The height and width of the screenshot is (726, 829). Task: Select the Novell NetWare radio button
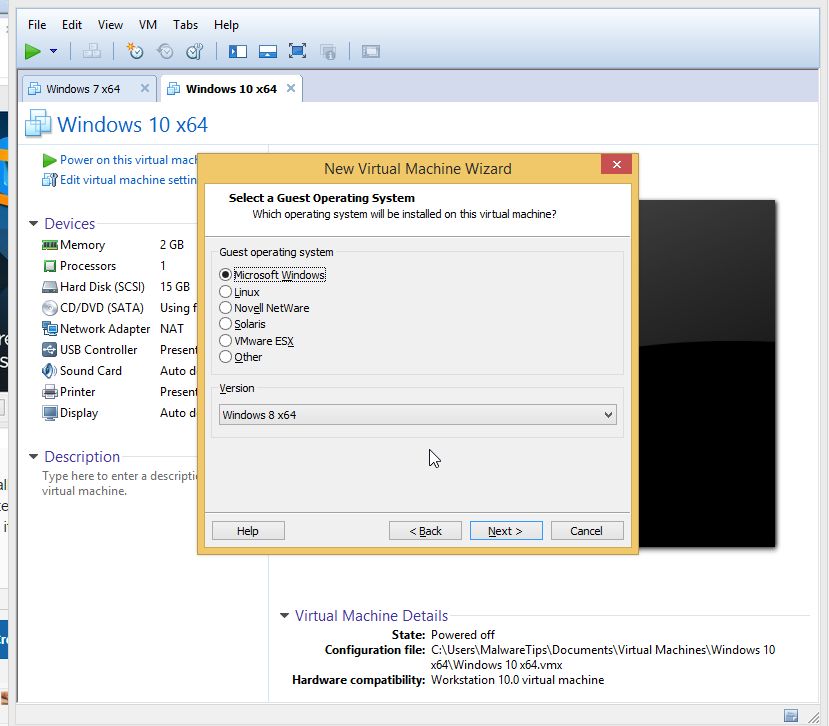coord(225,308)
